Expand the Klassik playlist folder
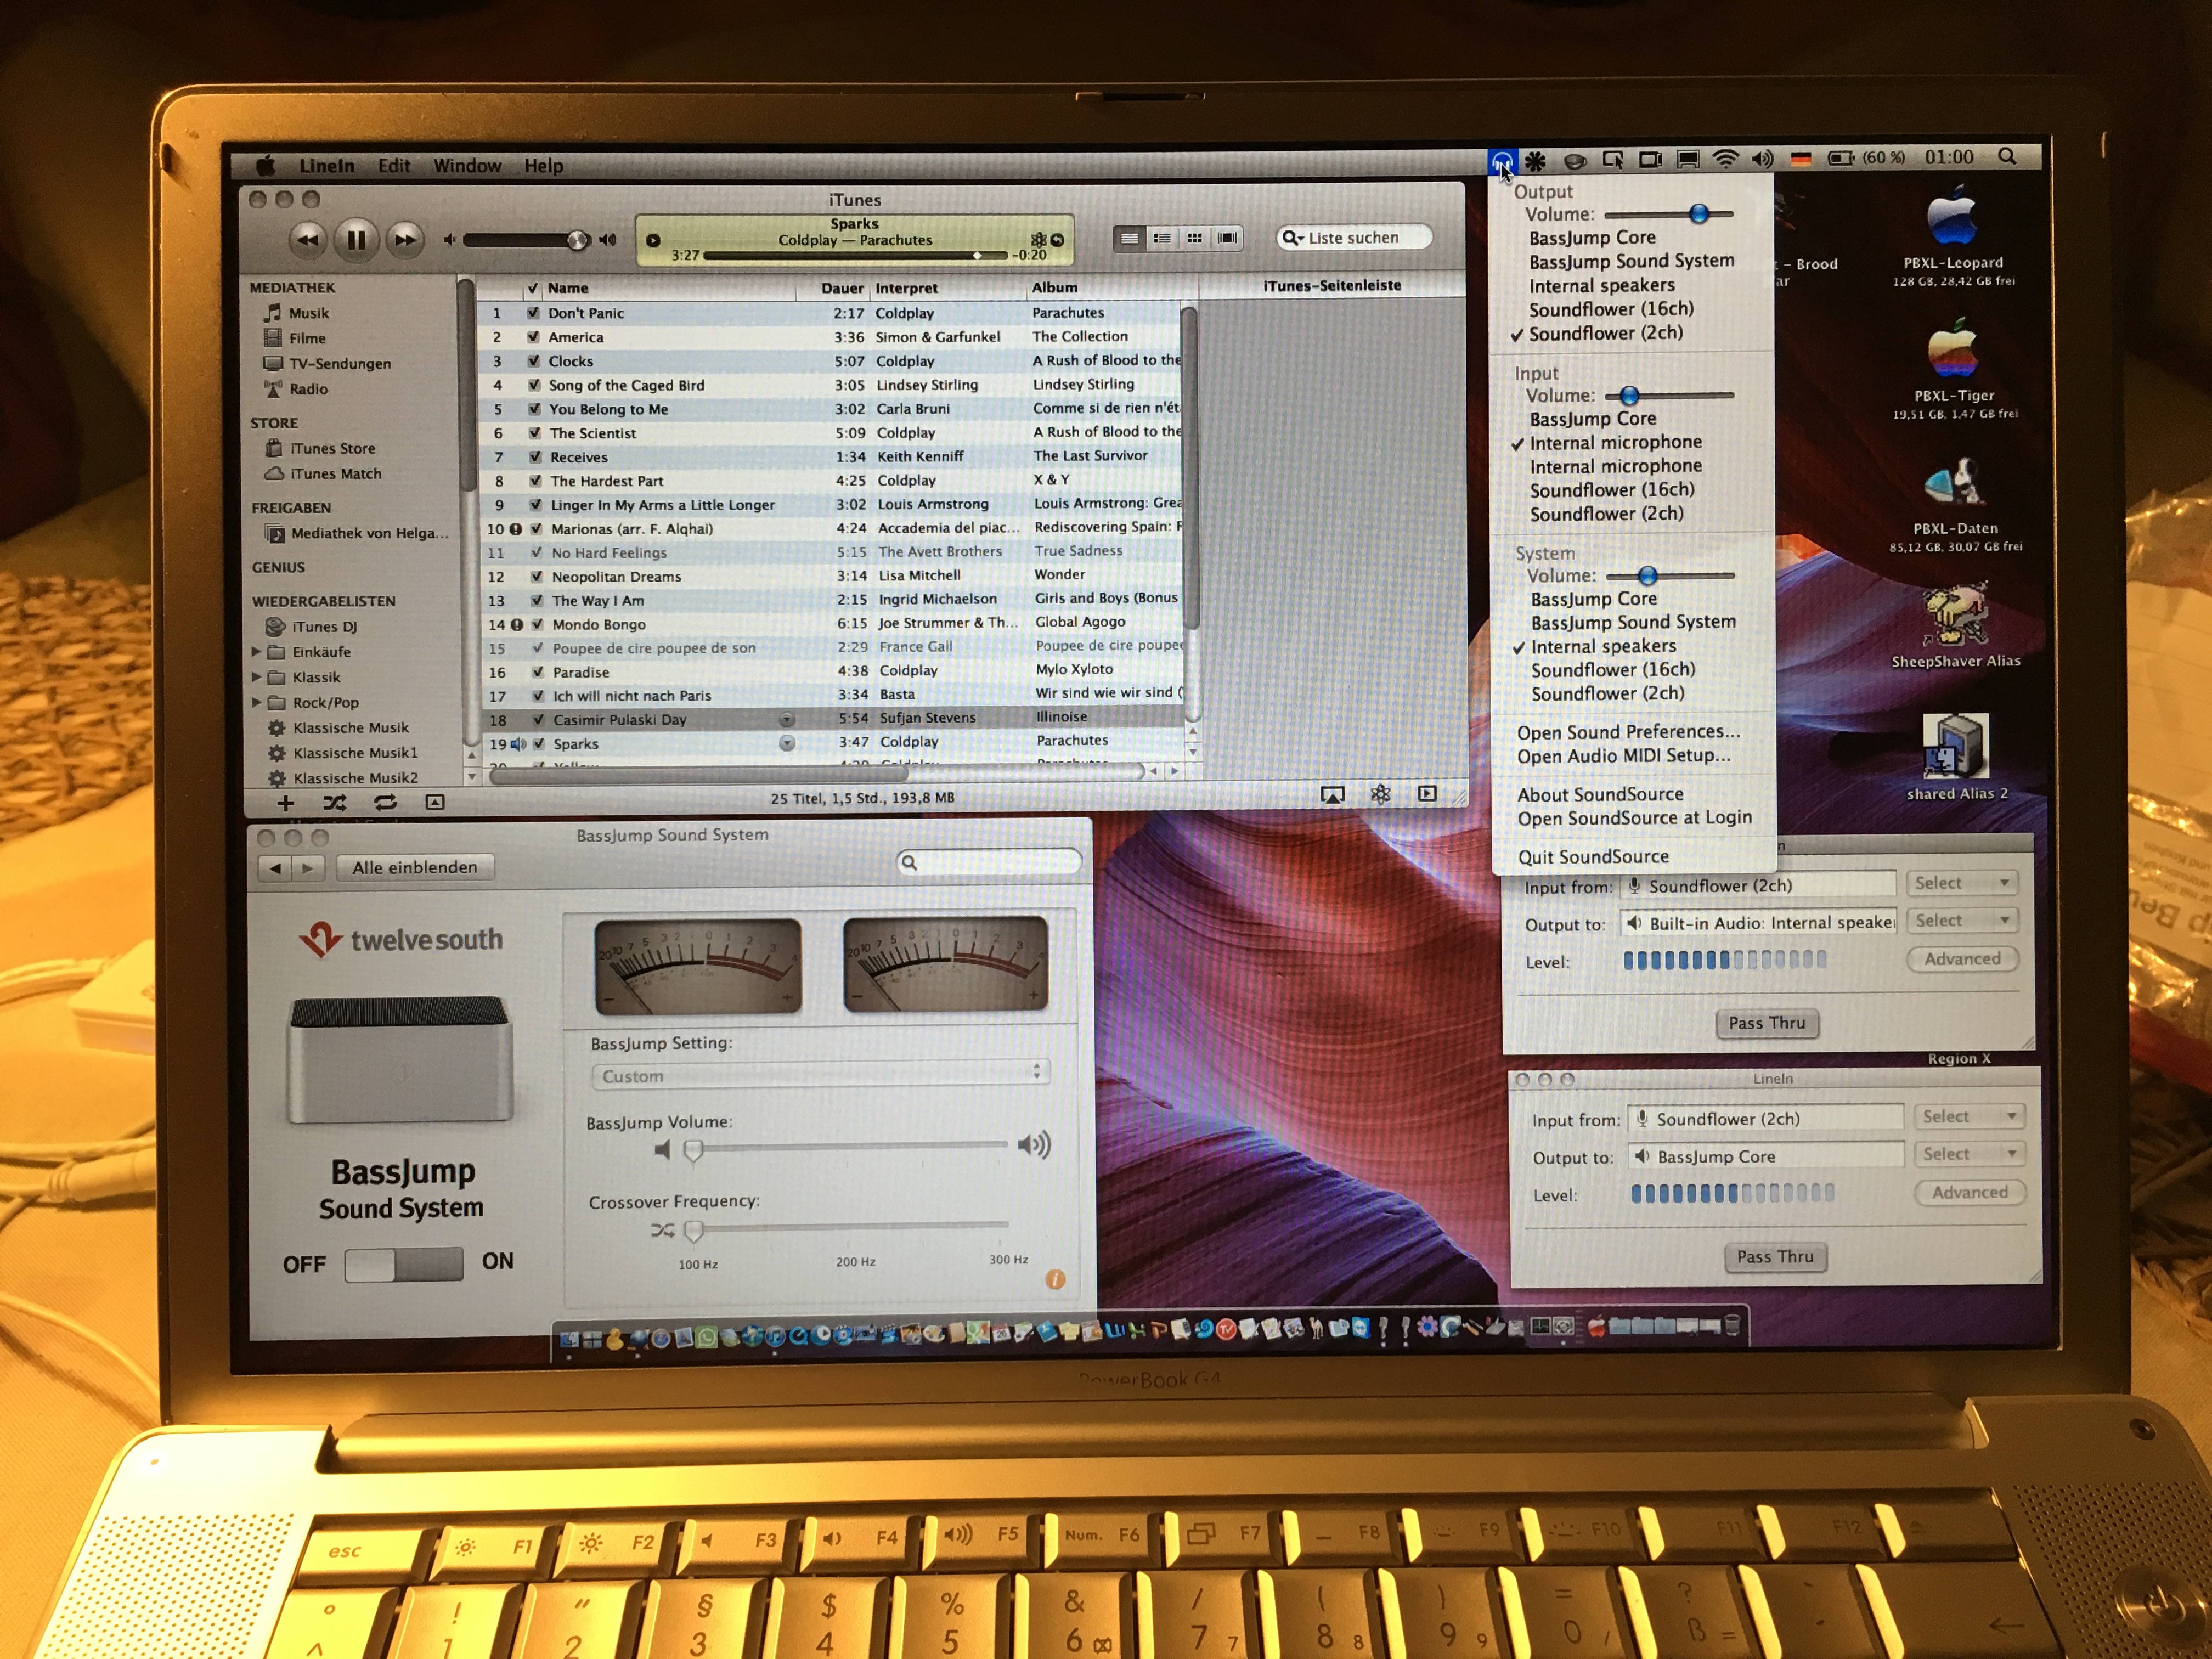Viewport: 2212px width, 1659px height. [x=257, y=677]
